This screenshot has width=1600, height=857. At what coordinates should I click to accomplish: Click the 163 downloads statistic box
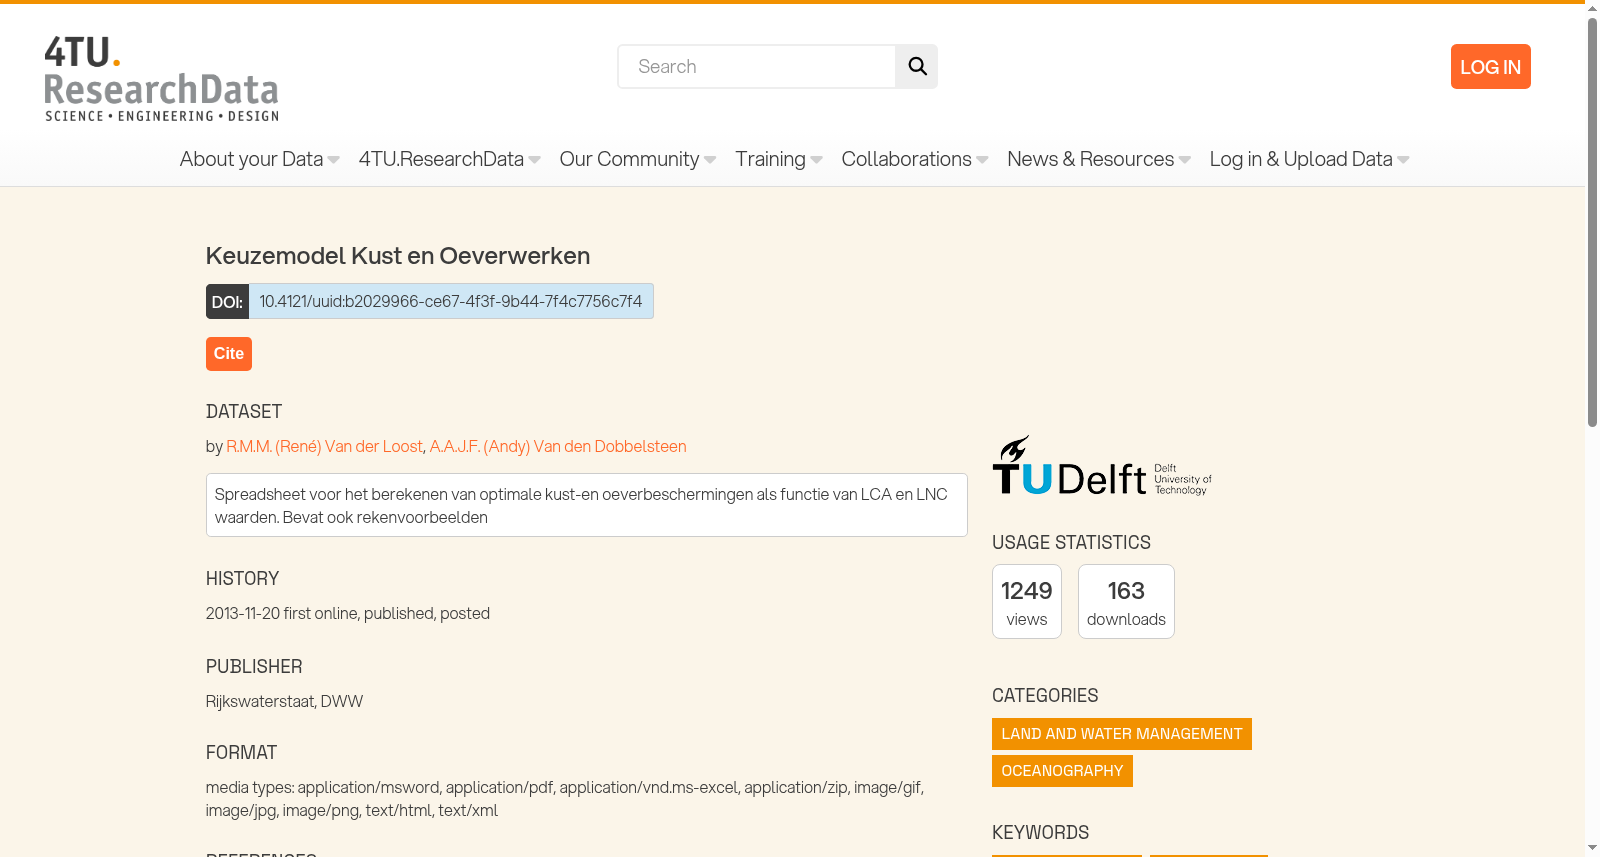pyautogui.click(x=1126, y=602)
